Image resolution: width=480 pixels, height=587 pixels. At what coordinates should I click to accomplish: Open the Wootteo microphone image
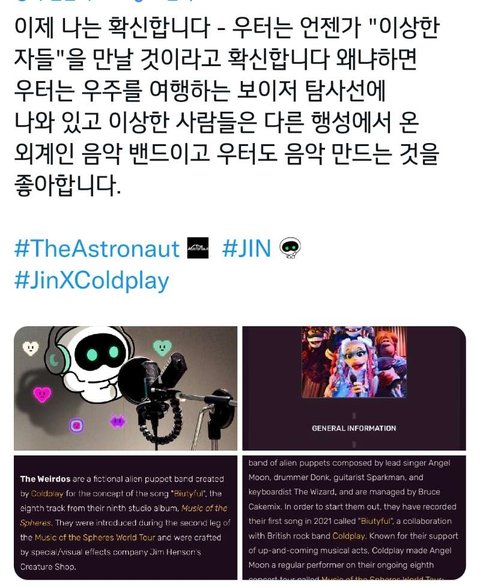tap(125, 388)
